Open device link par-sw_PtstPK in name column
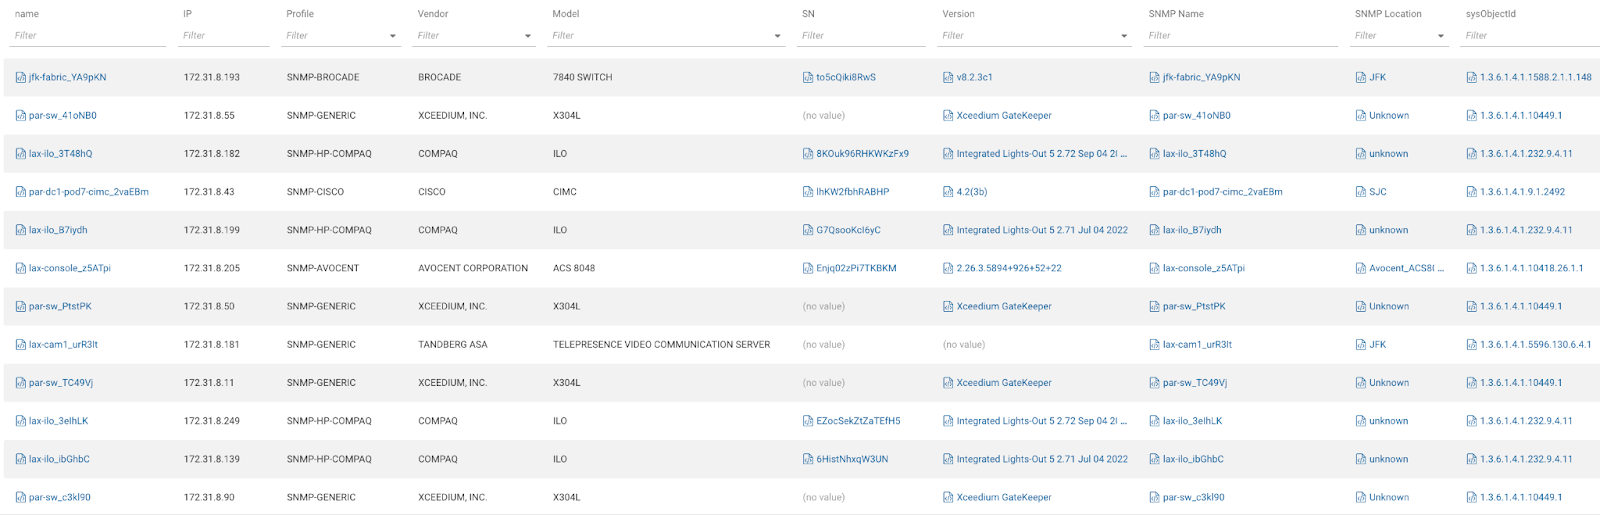The width and height of the screenshot is (1600, 515). [x=60, y=307]
